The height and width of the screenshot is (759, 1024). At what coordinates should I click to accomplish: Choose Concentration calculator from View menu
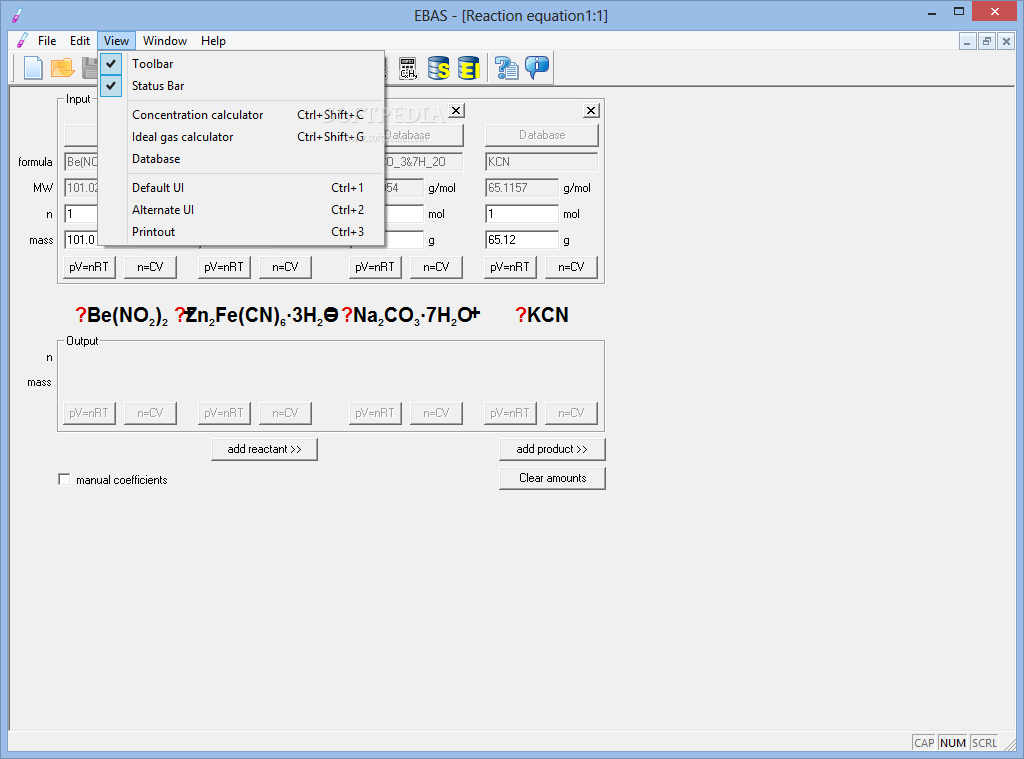pyautogui.click(x=242, y=114)
